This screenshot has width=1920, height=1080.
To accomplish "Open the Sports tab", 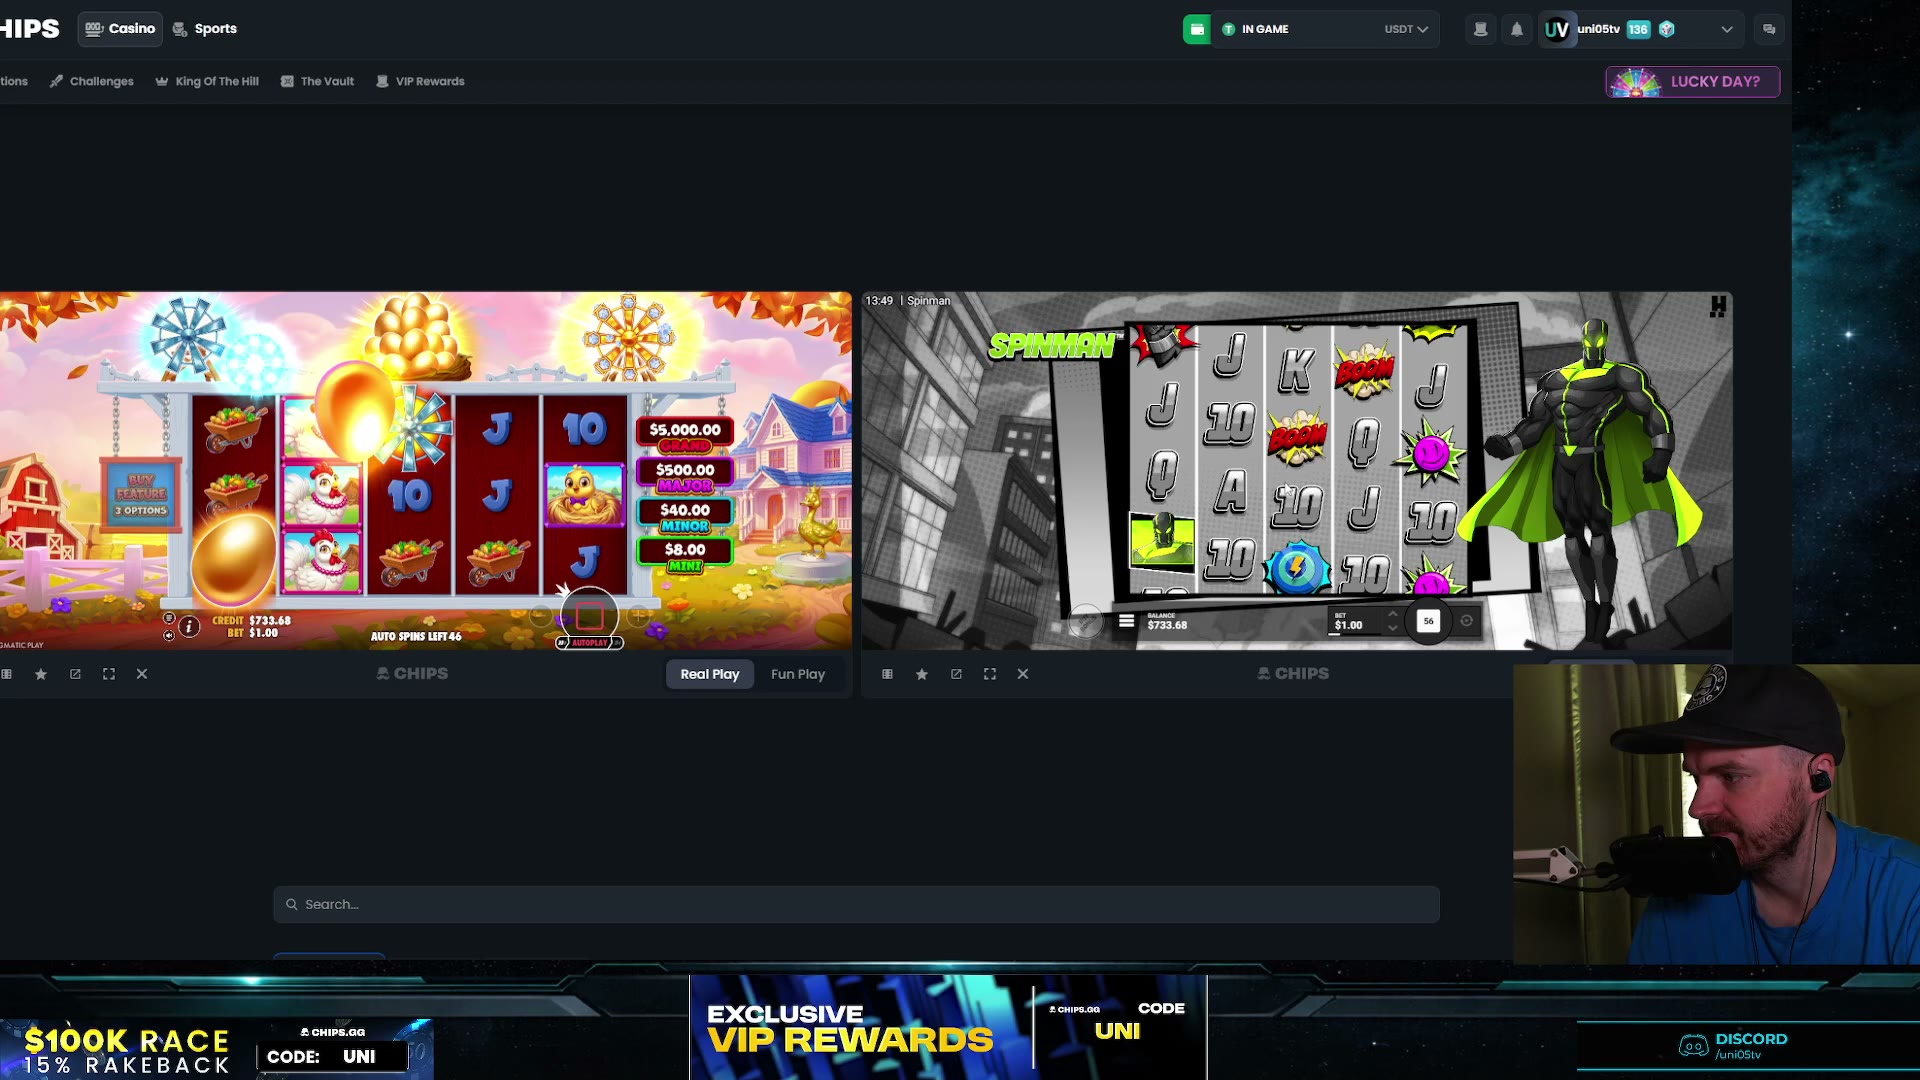I will click(205, 29).
